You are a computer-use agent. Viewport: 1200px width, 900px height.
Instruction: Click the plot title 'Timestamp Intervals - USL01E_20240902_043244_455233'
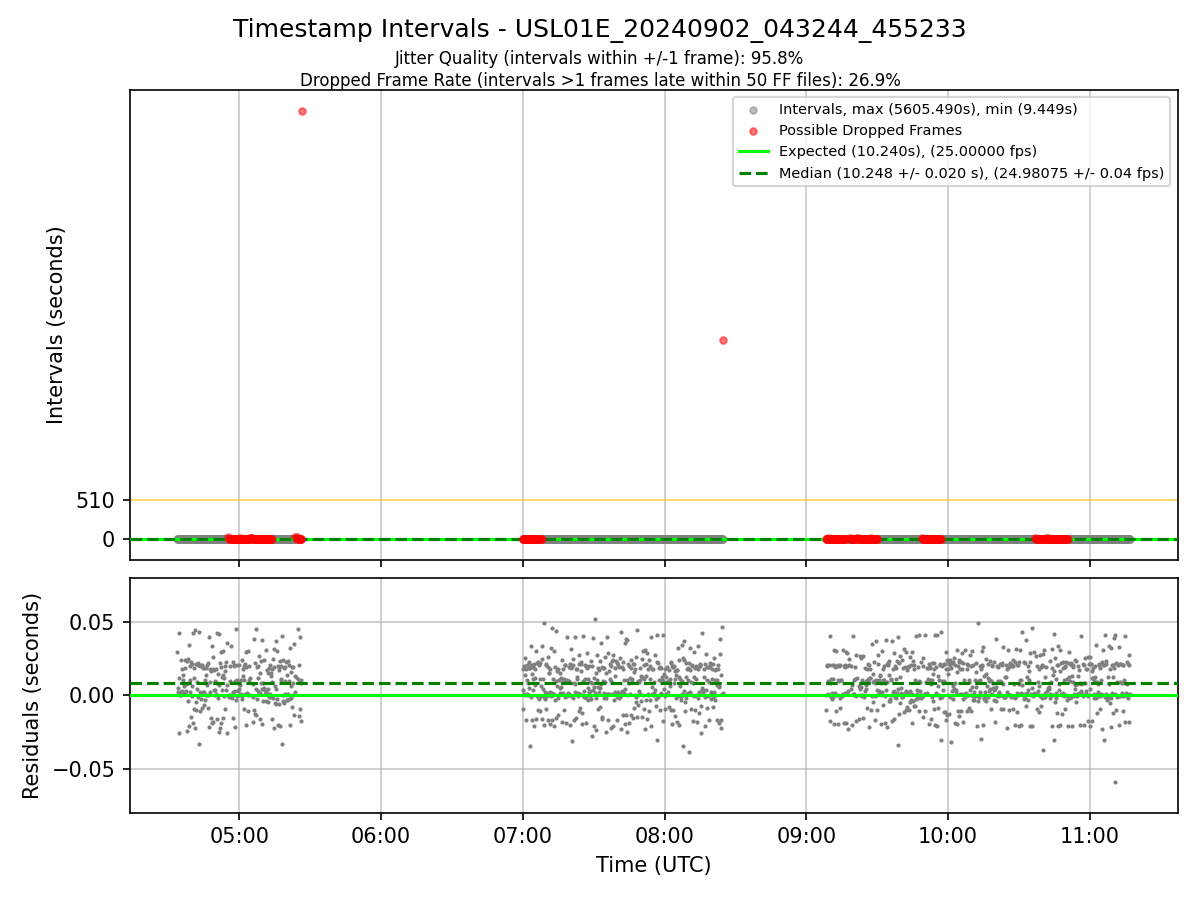(600, 29)
